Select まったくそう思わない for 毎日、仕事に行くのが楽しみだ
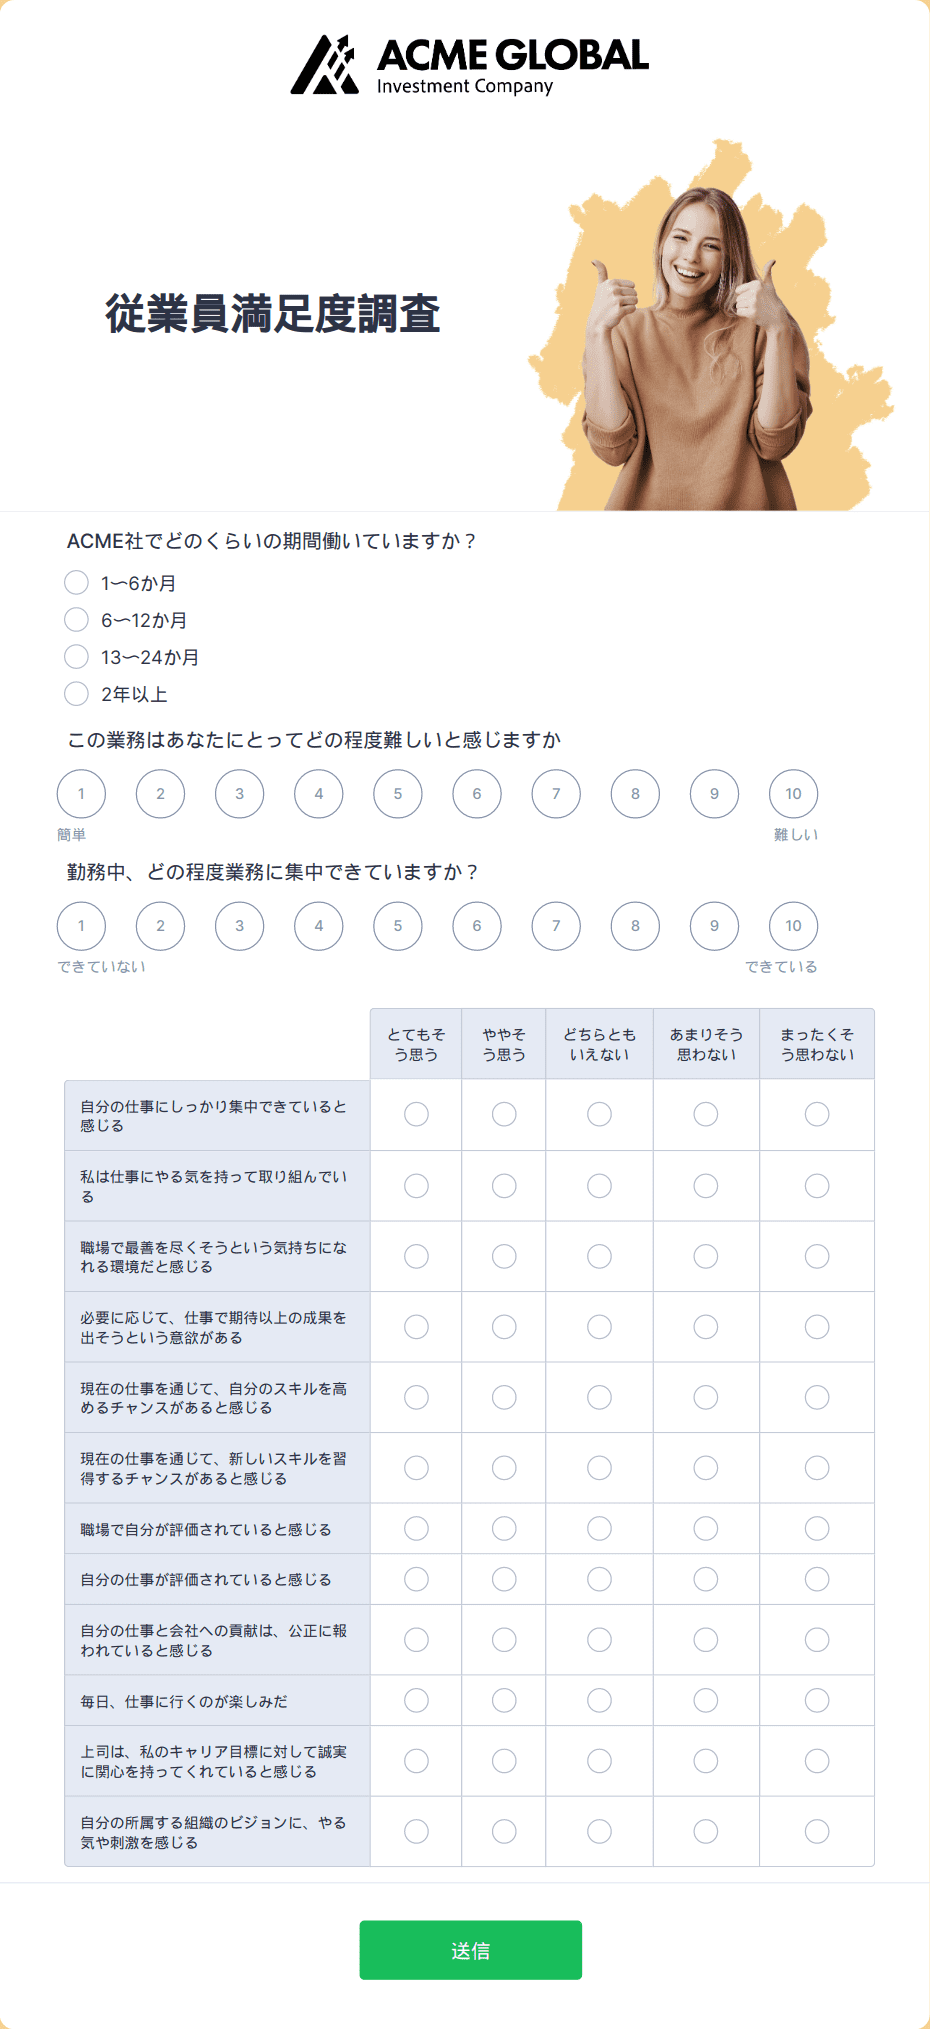This screenshot has width=930, height=2029. tap(817, 1700)
